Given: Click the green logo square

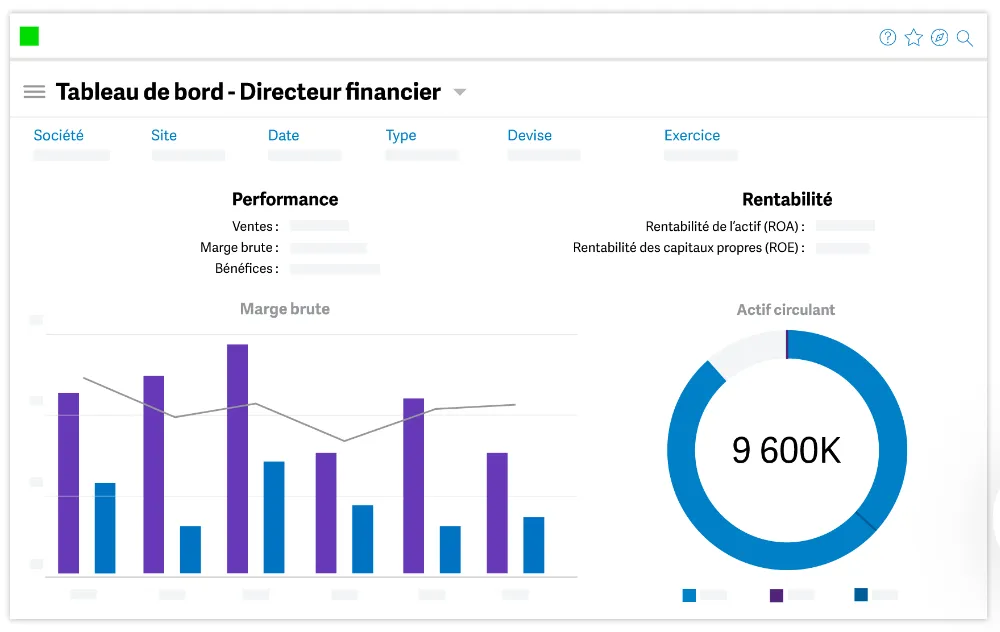Looking at the screenshot, I should point(29,36).
